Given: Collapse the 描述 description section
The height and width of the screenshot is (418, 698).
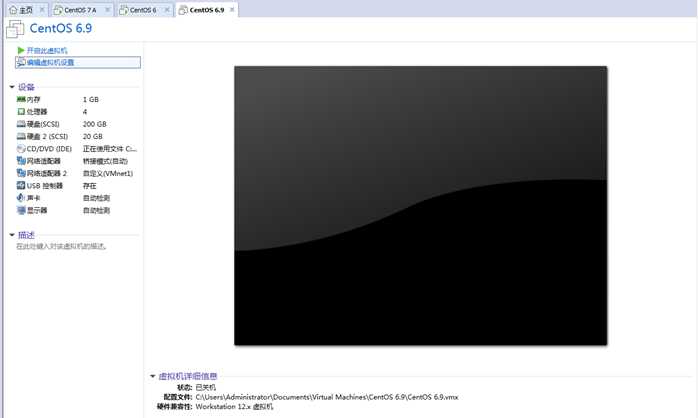Looking at the screenshot, I should click(12, 235).
